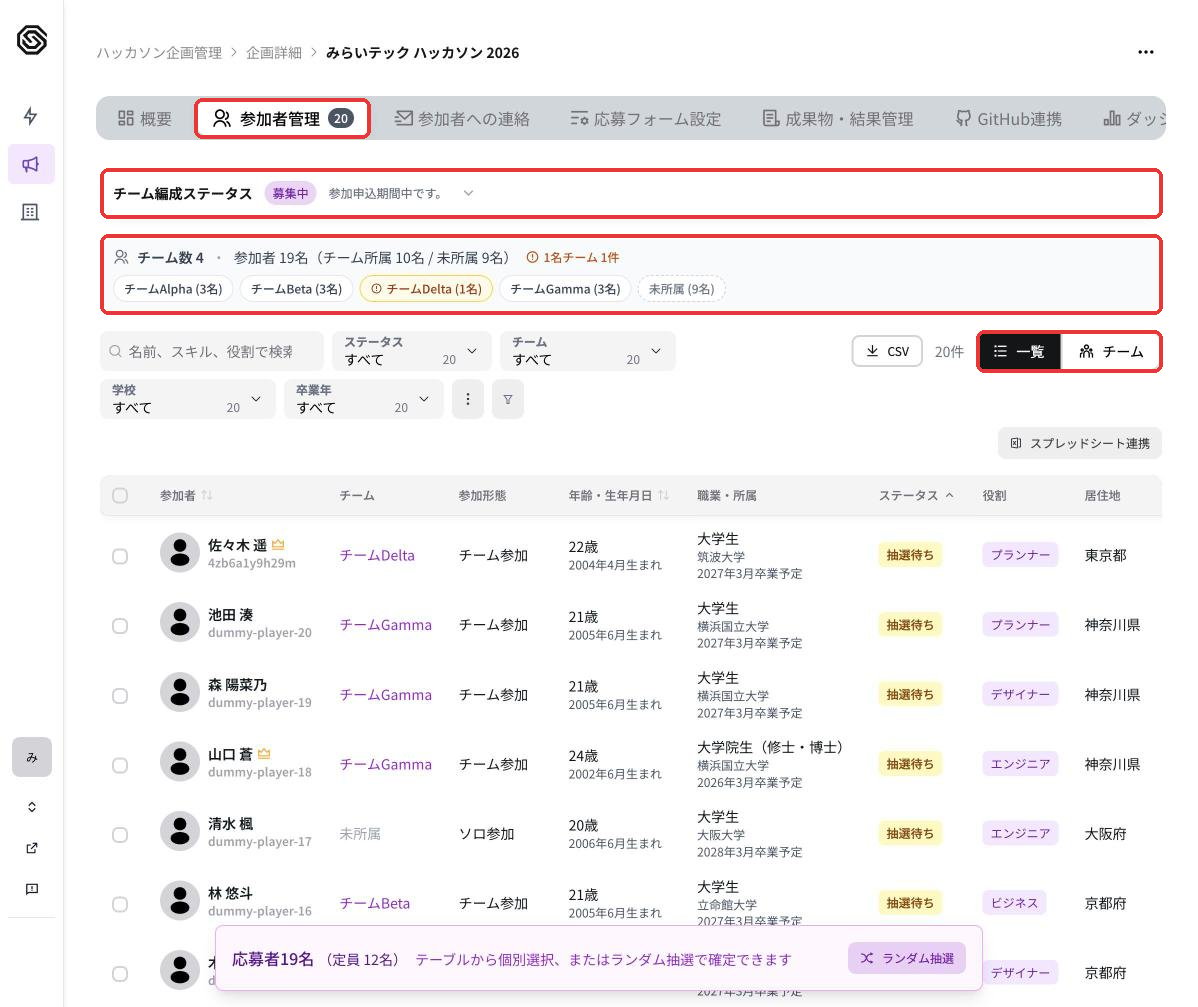Screen dimensions: 1198x1007
Task: Open the 卒業年 filter dropdown
Action: [x=364, y=399]
